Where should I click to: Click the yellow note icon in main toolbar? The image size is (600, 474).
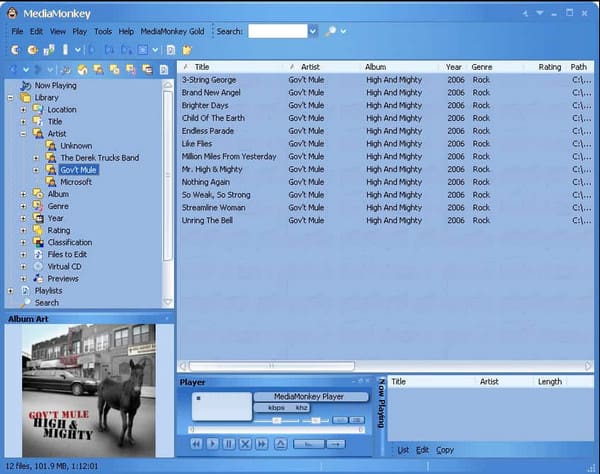coord(187,50)
